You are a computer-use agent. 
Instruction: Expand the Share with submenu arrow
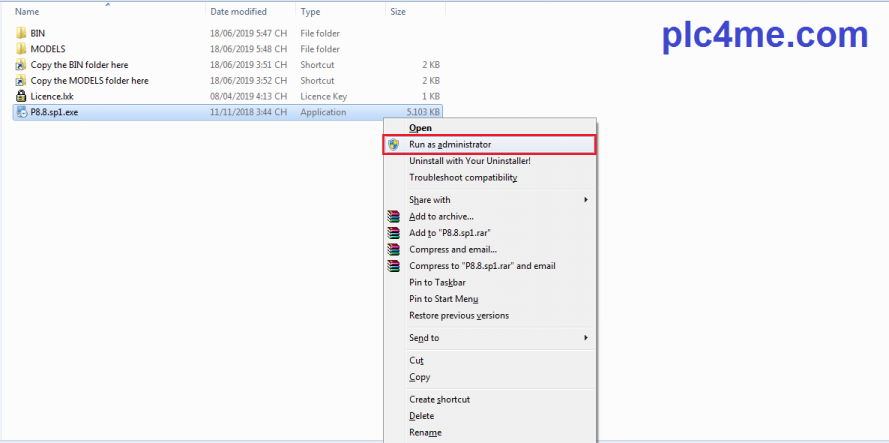[586, 200]
